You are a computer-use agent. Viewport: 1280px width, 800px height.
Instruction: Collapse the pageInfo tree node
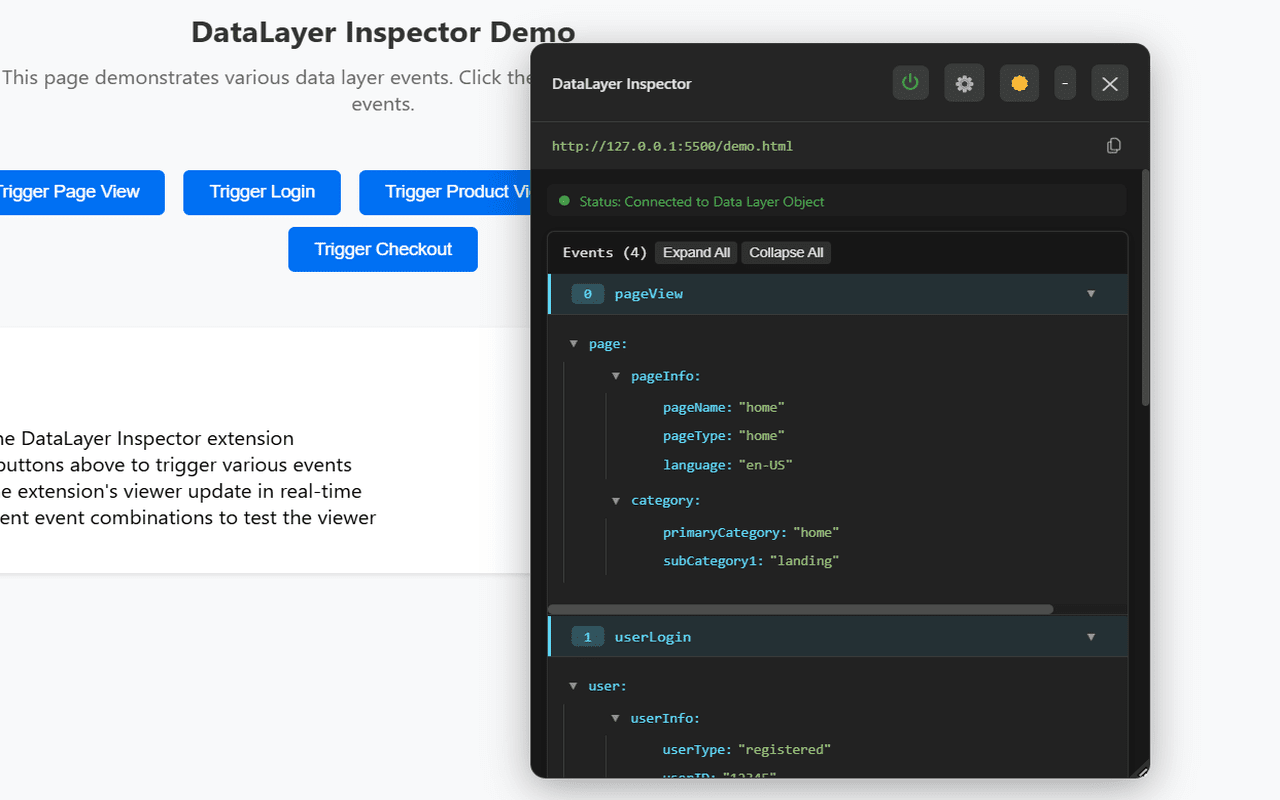click(x=616, y=375)
